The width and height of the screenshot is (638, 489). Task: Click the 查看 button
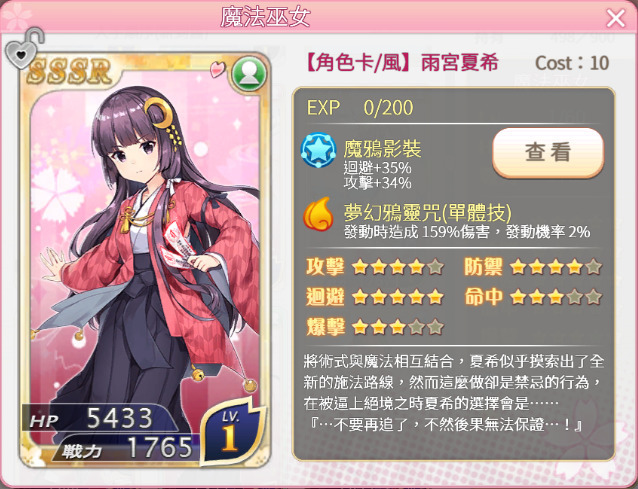pyautogui.click(x=548, y=153)
